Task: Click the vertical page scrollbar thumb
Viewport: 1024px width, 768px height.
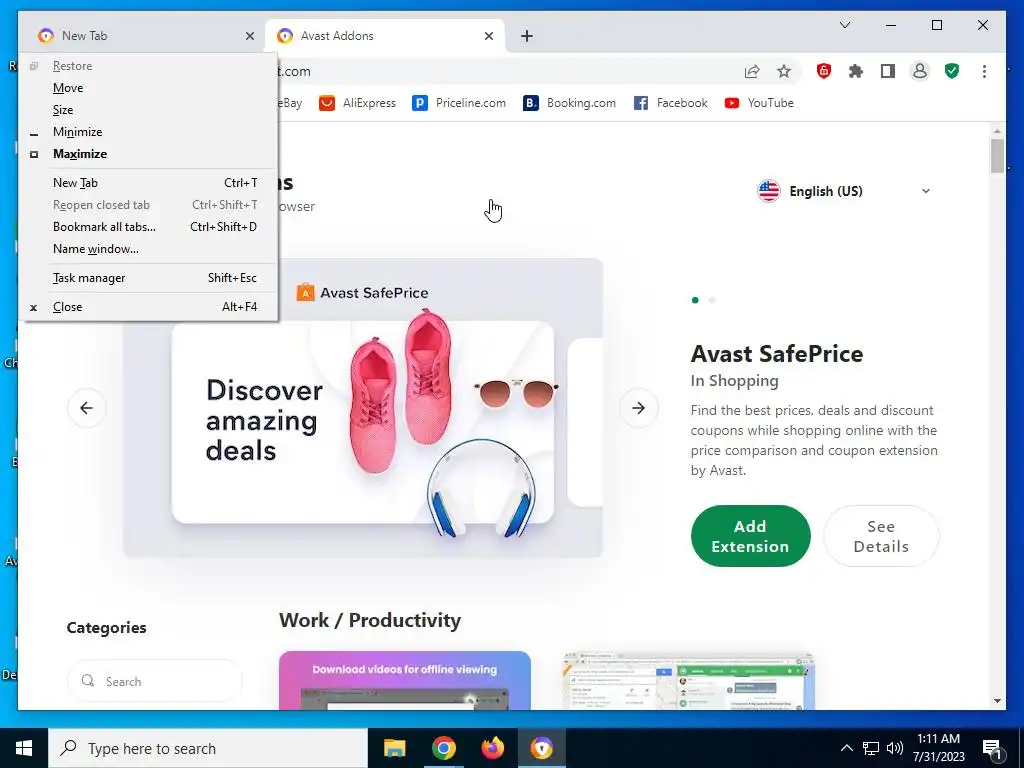Action: 997,156
